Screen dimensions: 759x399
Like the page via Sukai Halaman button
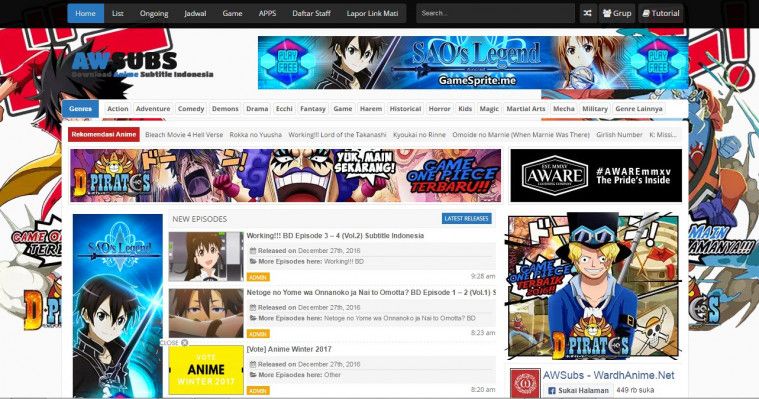[578, 390]
